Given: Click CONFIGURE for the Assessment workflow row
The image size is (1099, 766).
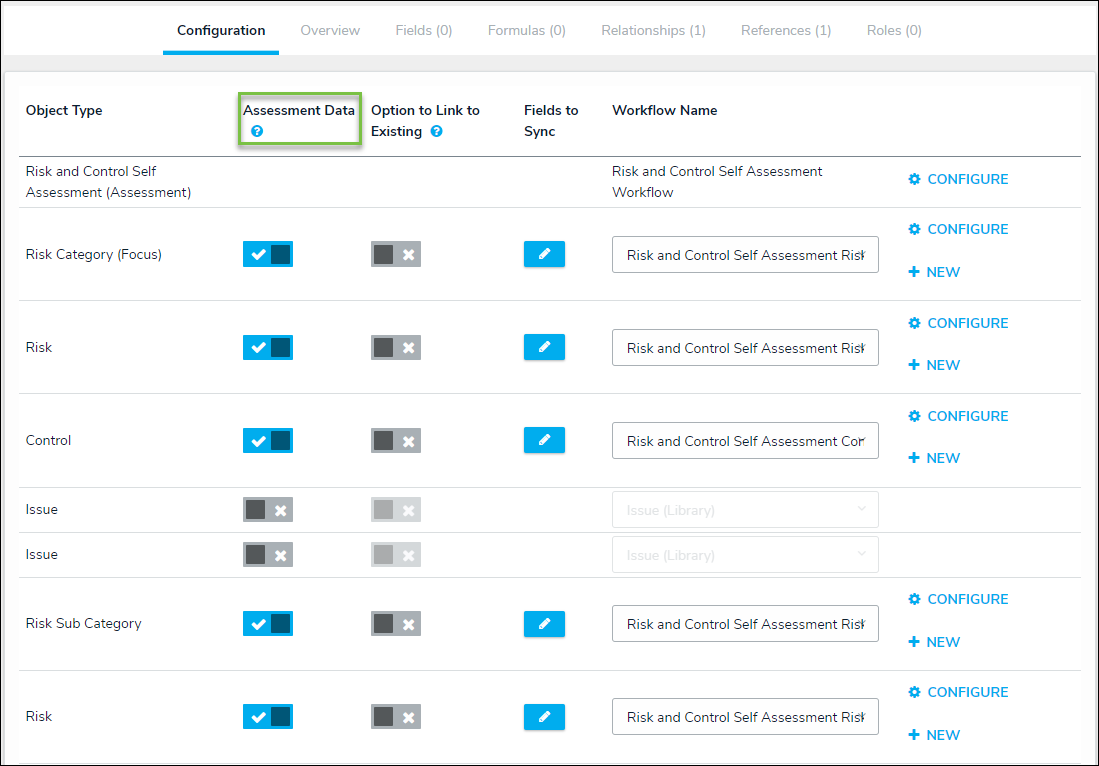Looking at the screenshot, I should [x=958, y=180].
